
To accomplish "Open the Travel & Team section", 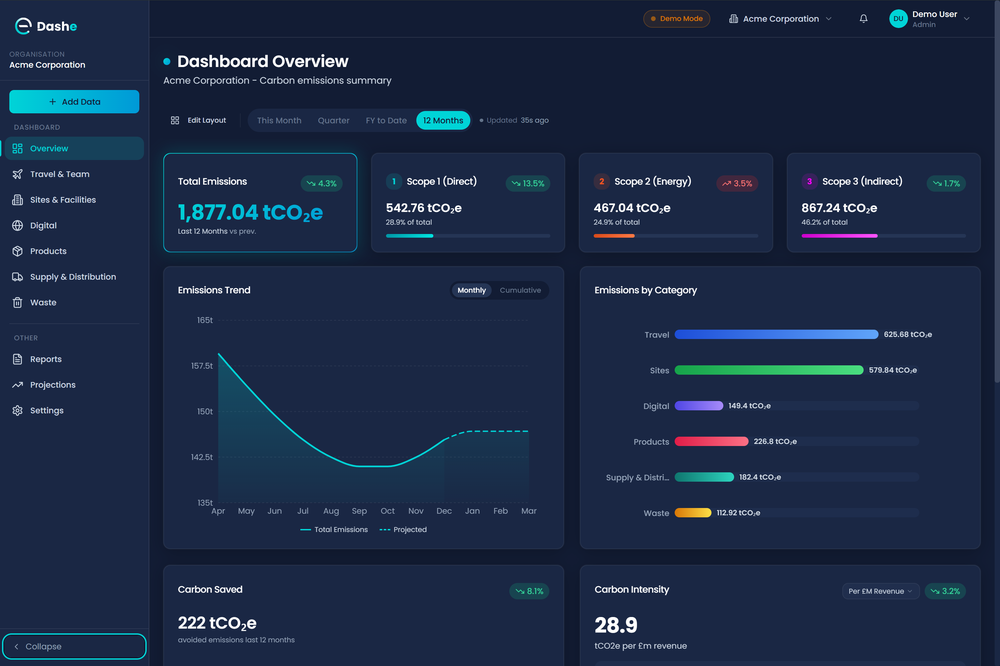I will (60, 174).
